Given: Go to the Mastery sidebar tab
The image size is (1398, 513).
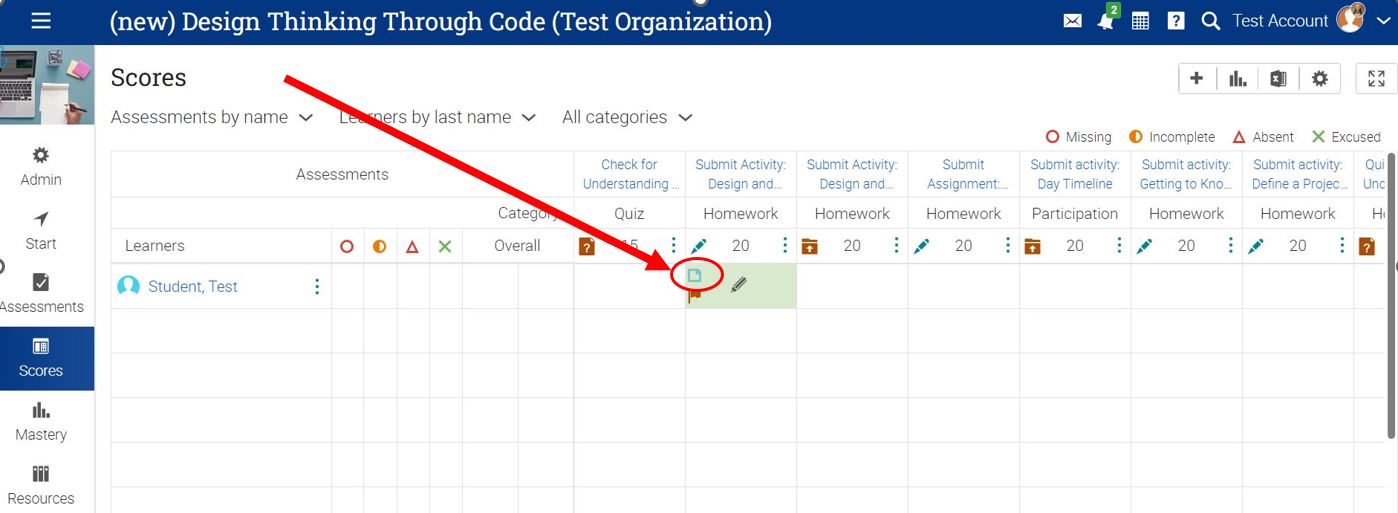Looking at the screenshot, I should pyautogui.click(x=41, y=421).
